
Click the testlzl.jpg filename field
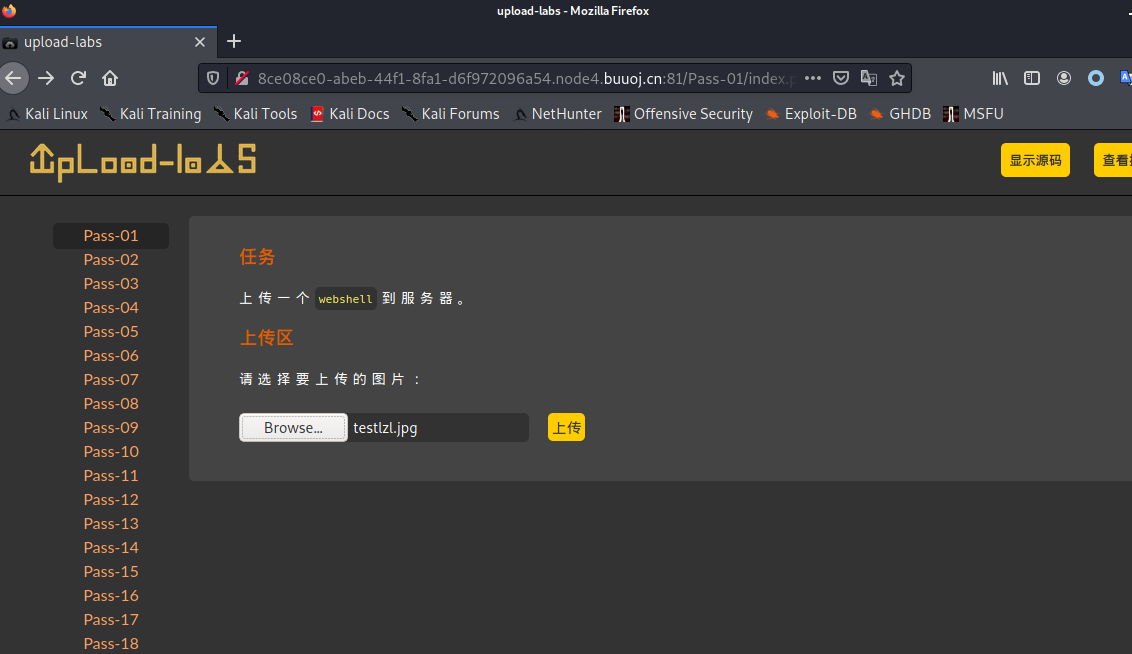(438, 427)
